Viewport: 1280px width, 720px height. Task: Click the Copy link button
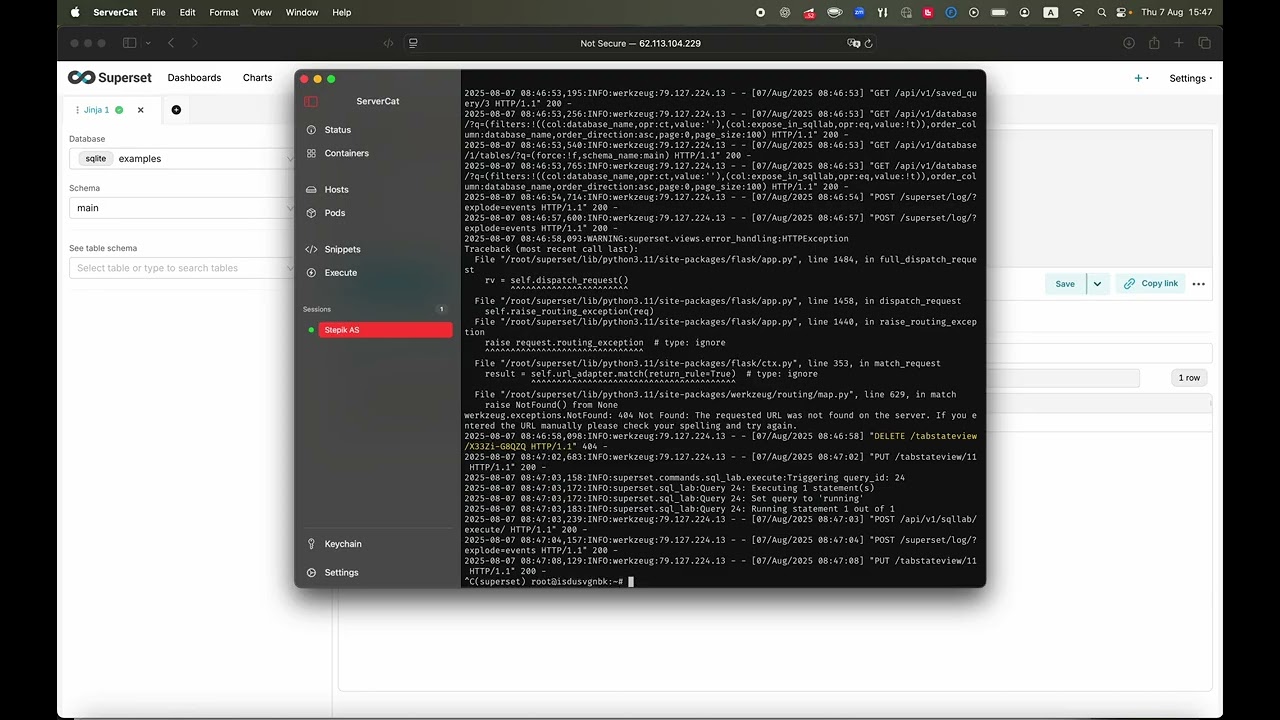[x=1150, y=284]
